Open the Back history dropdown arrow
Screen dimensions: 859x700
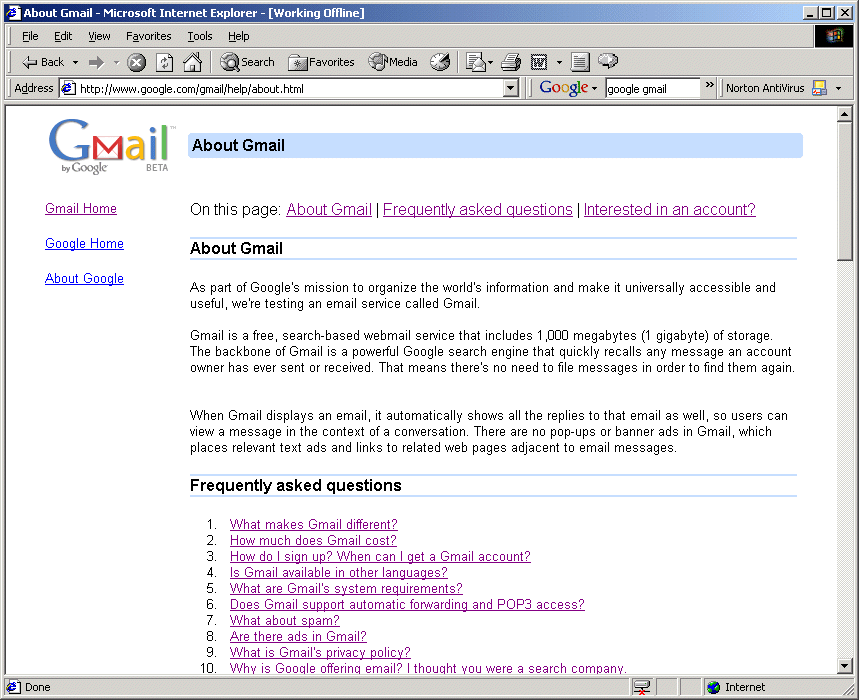pyautogui.click(x=76, y=62)
